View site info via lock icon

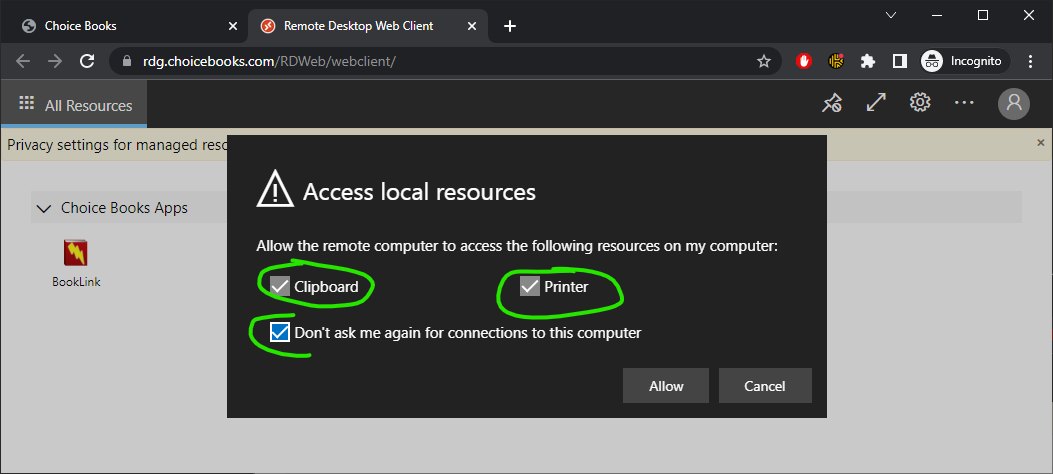click(x=127, y=61)
